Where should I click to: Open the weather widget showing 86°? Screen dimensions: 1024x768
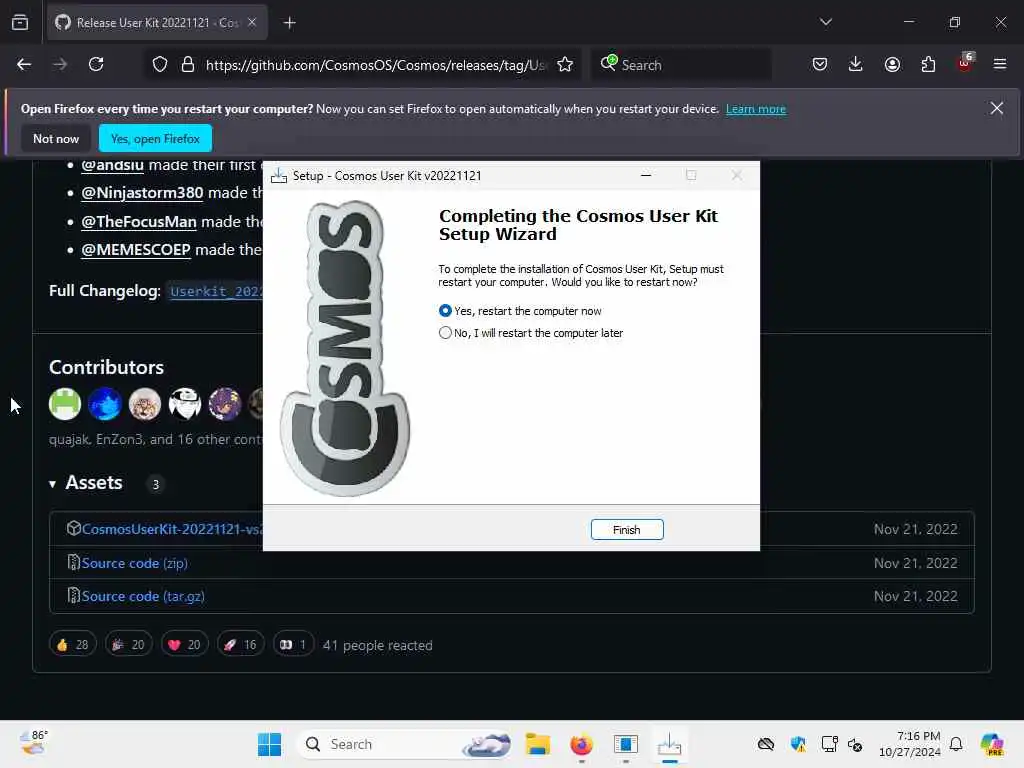click(34, 743)
